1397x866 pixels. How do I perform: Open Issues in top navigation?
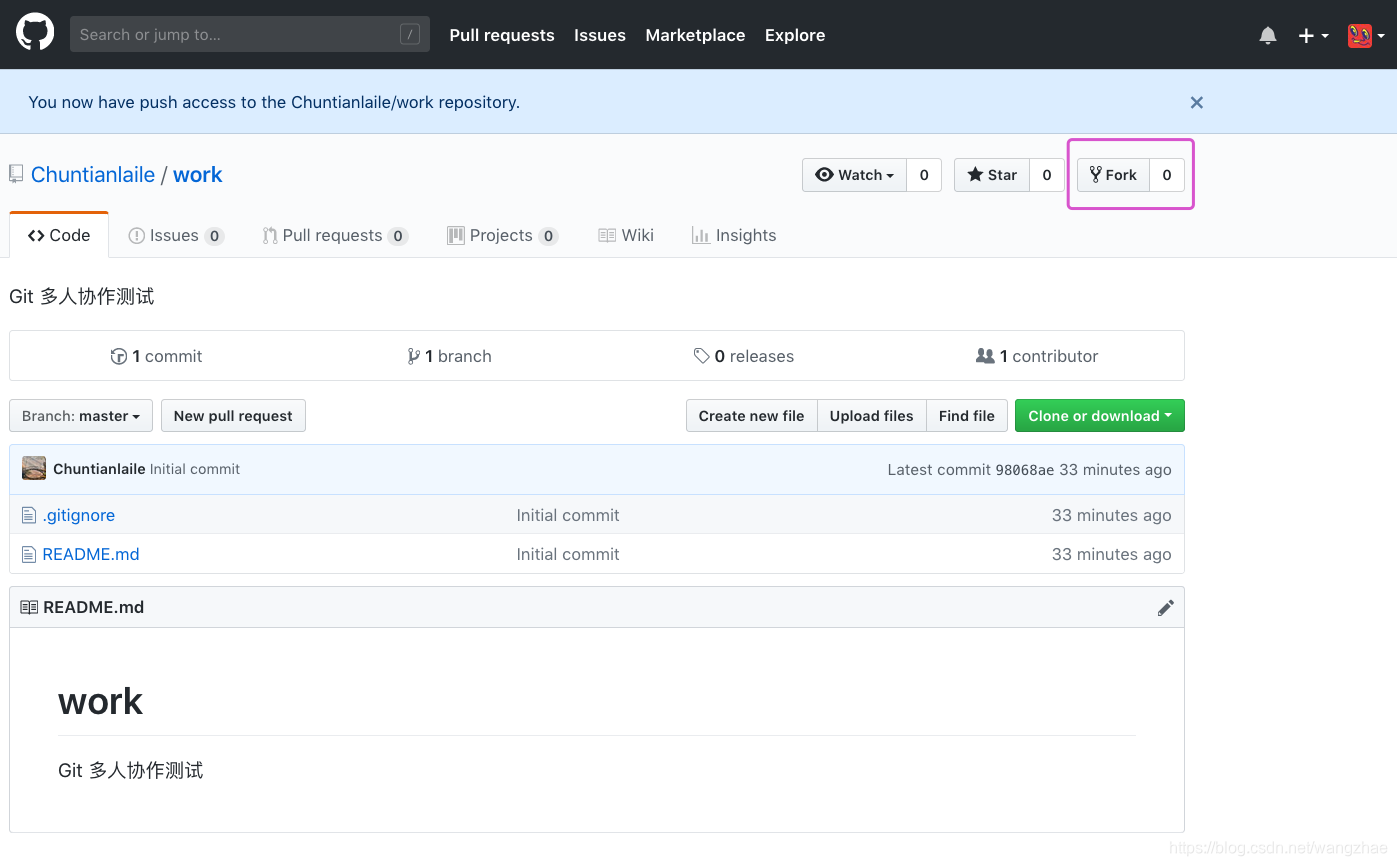(600, 35)
